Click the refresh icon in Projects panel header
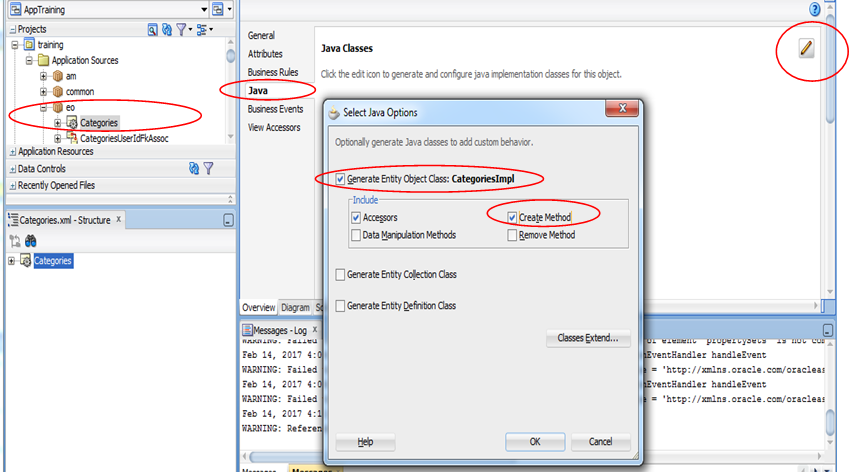Screen dimensions: 849x472 click(x=167, y=30)
